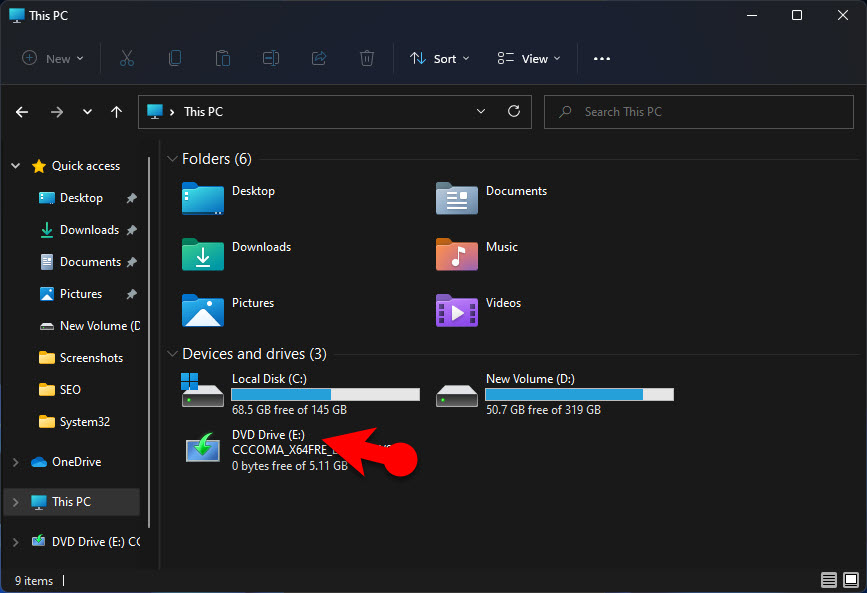Expand DVD Drive (E:) tree node
Image resolution: width=867 pixels, height=593 pixels.
pyautogui.click(x=15, y=542)
